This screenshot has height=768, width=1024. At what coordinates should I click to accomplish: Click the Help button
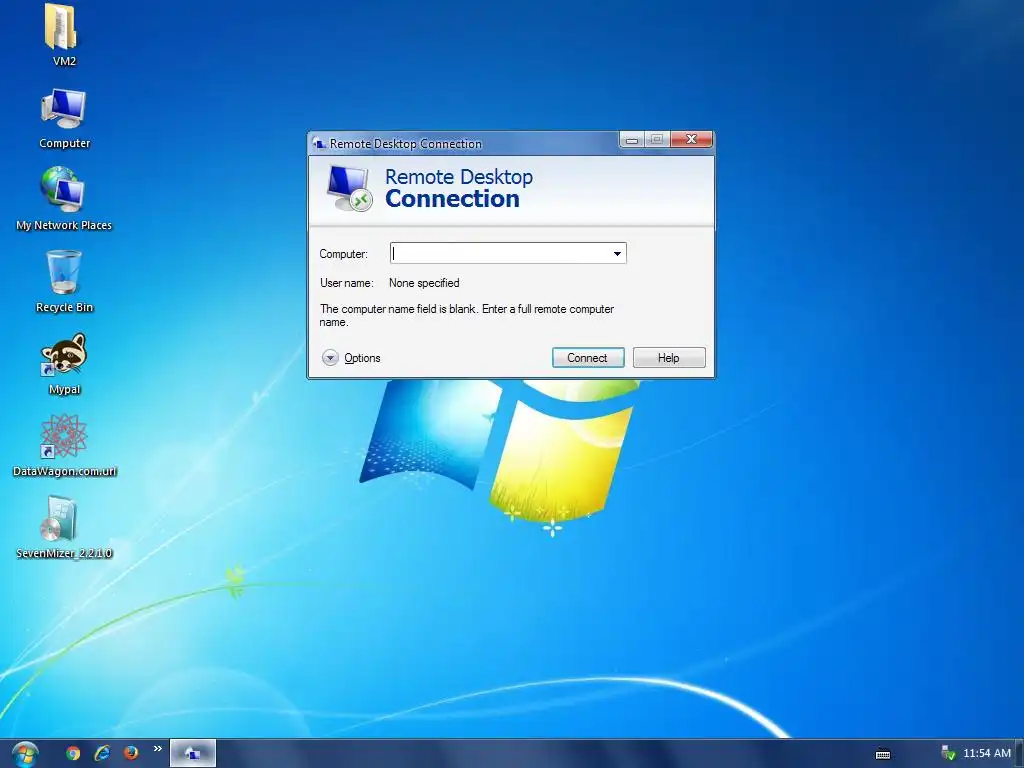(x=669, y=358)
